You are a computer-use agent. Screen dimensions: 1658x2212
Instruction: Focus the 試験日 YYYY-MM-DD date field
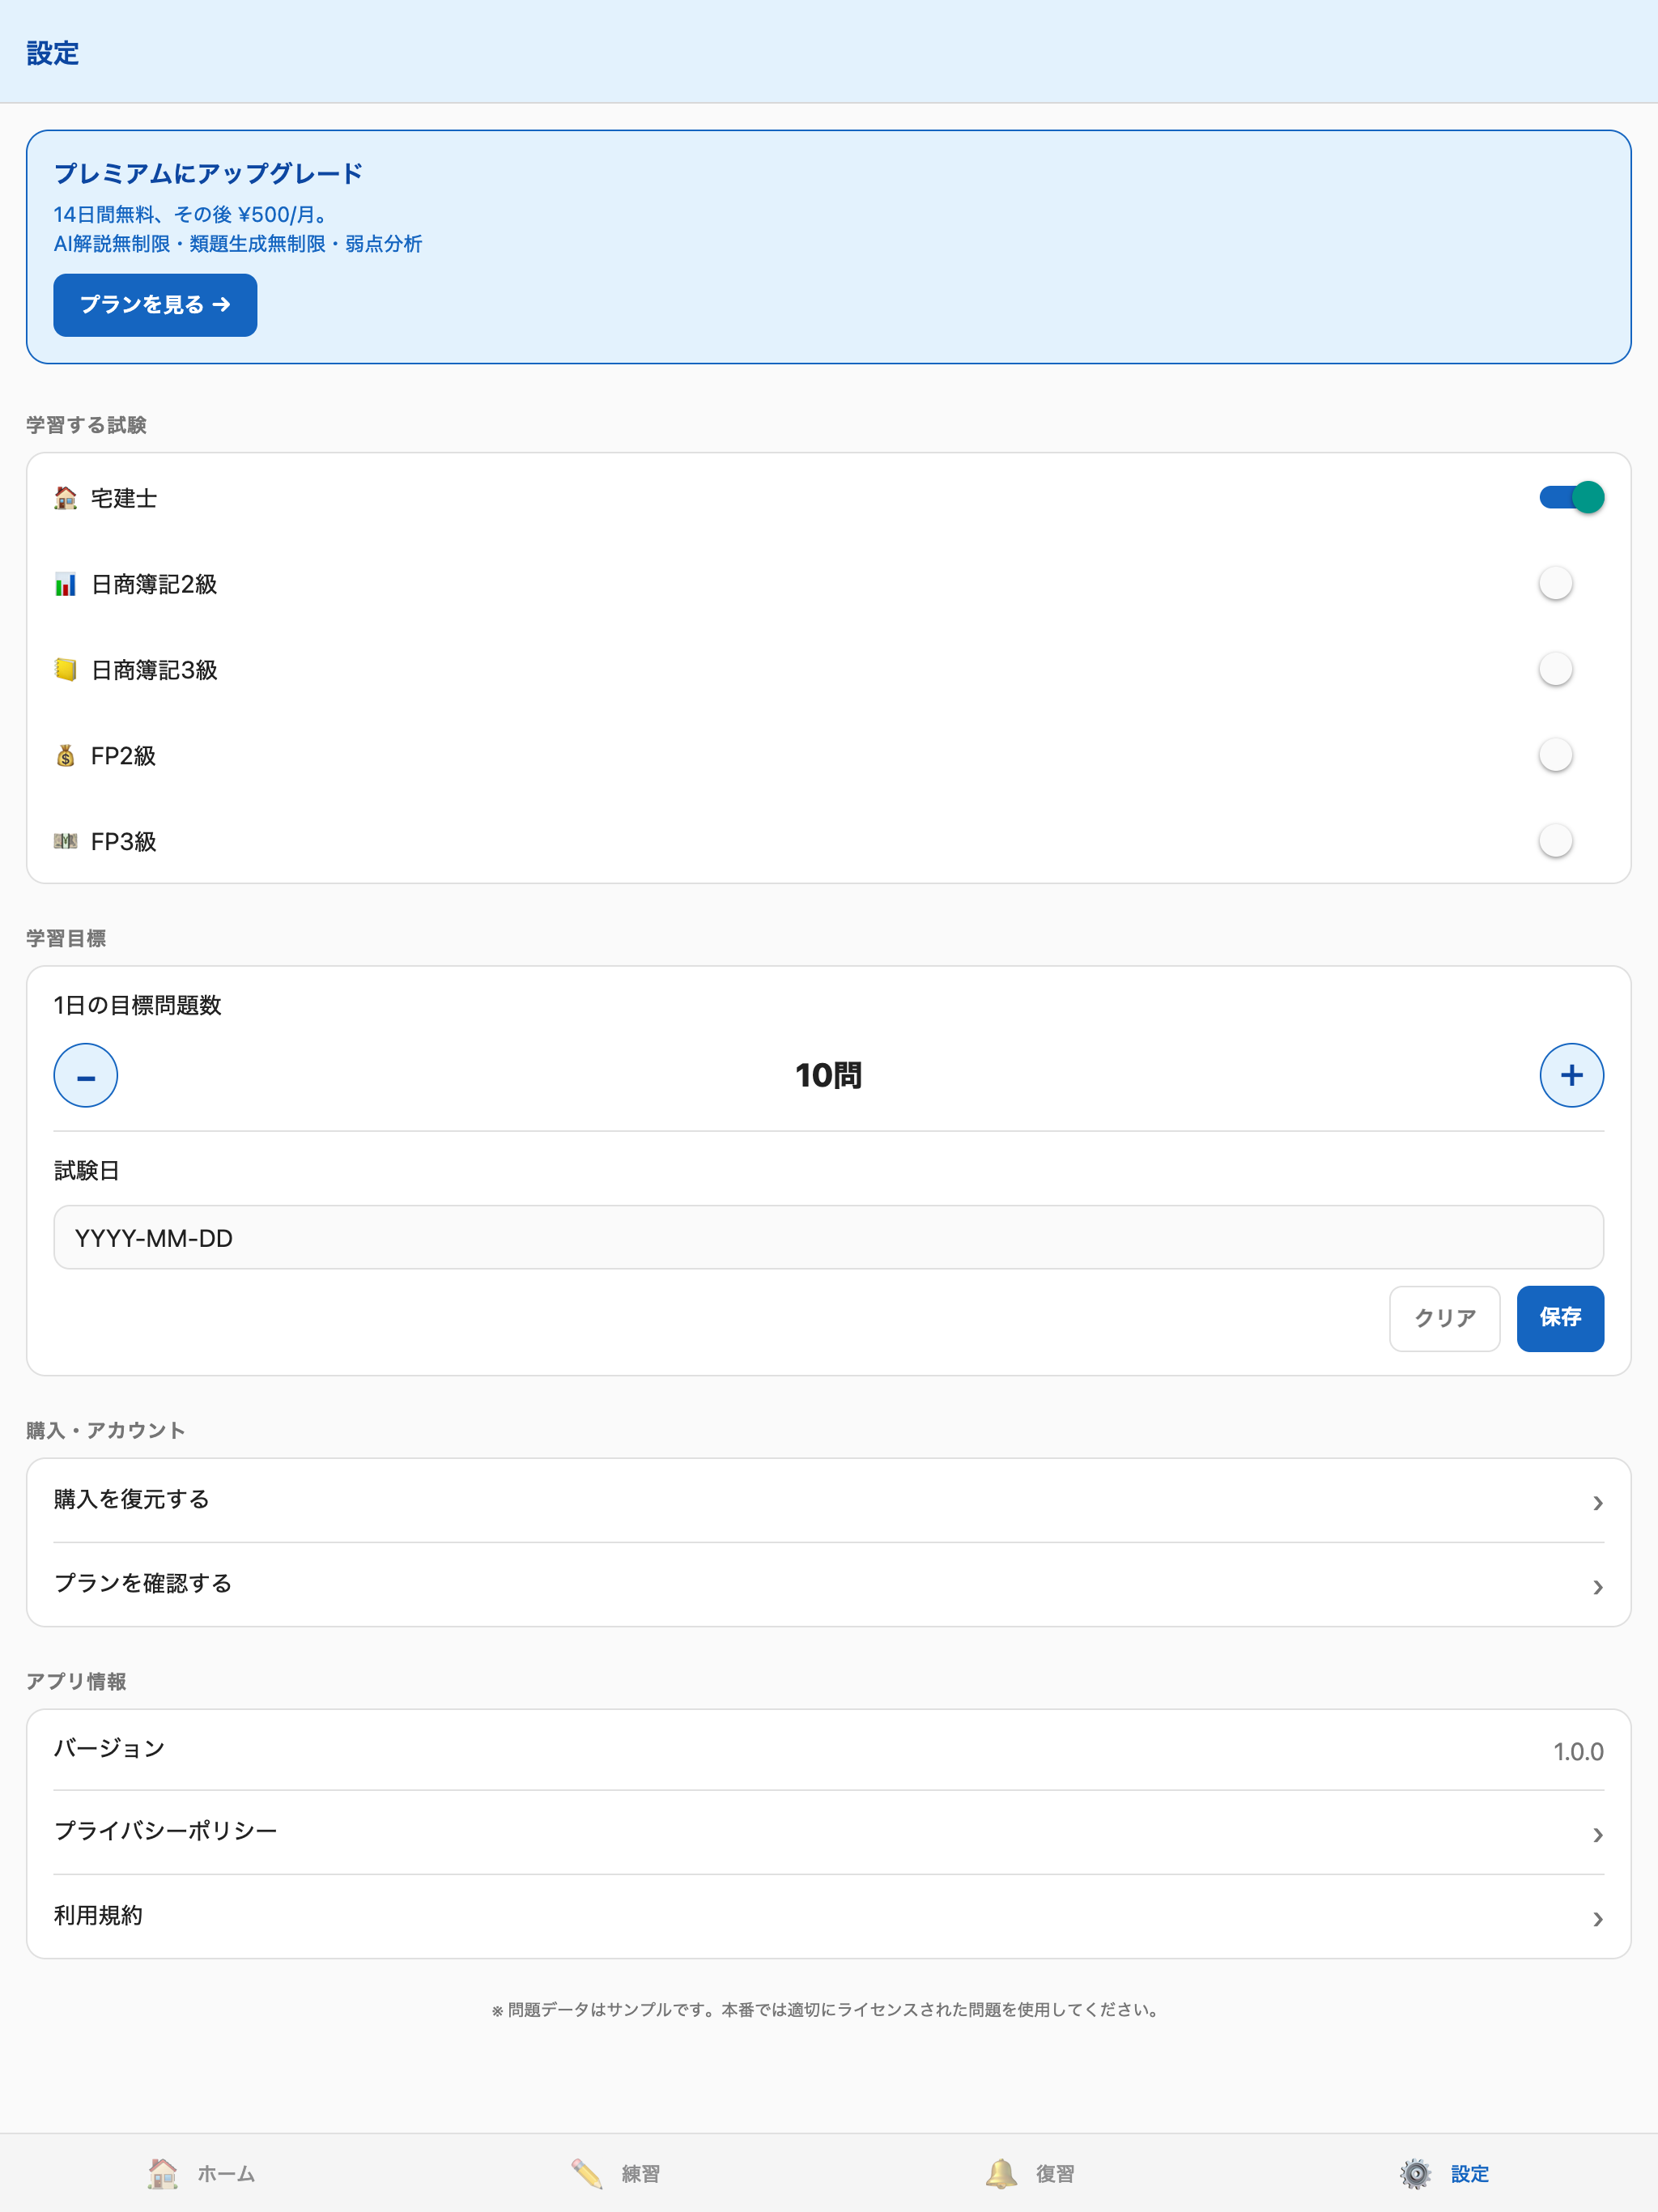click(828, 1237)
